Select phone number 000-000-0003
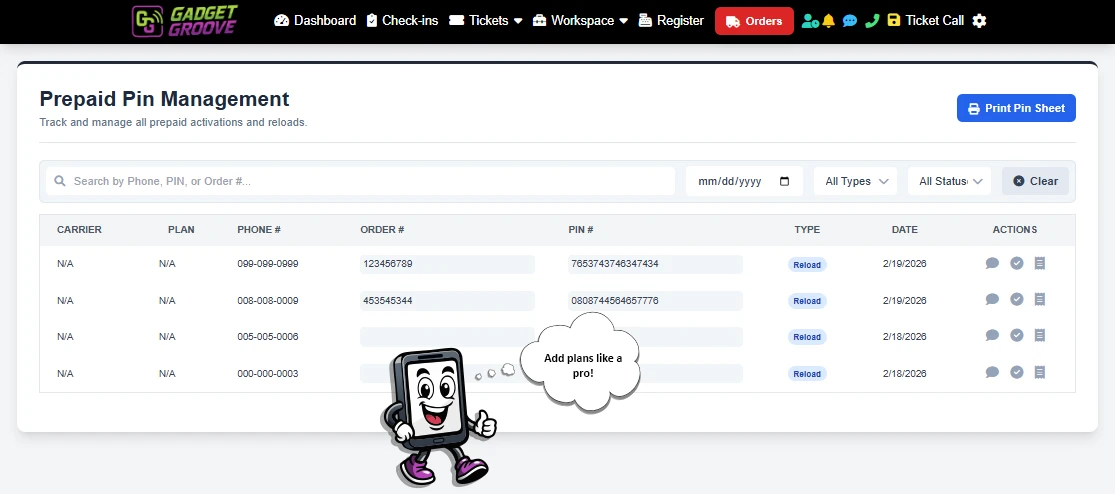This screenshot has width=1115, height=494. pos(267,374)
